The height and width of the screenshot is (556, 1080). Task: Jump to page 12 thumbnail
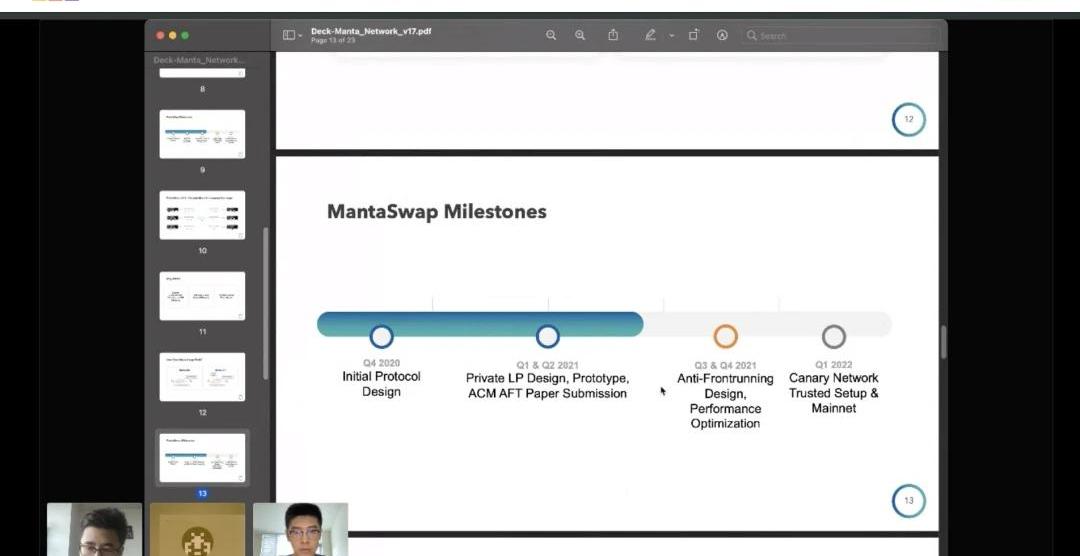click(202, 377)
